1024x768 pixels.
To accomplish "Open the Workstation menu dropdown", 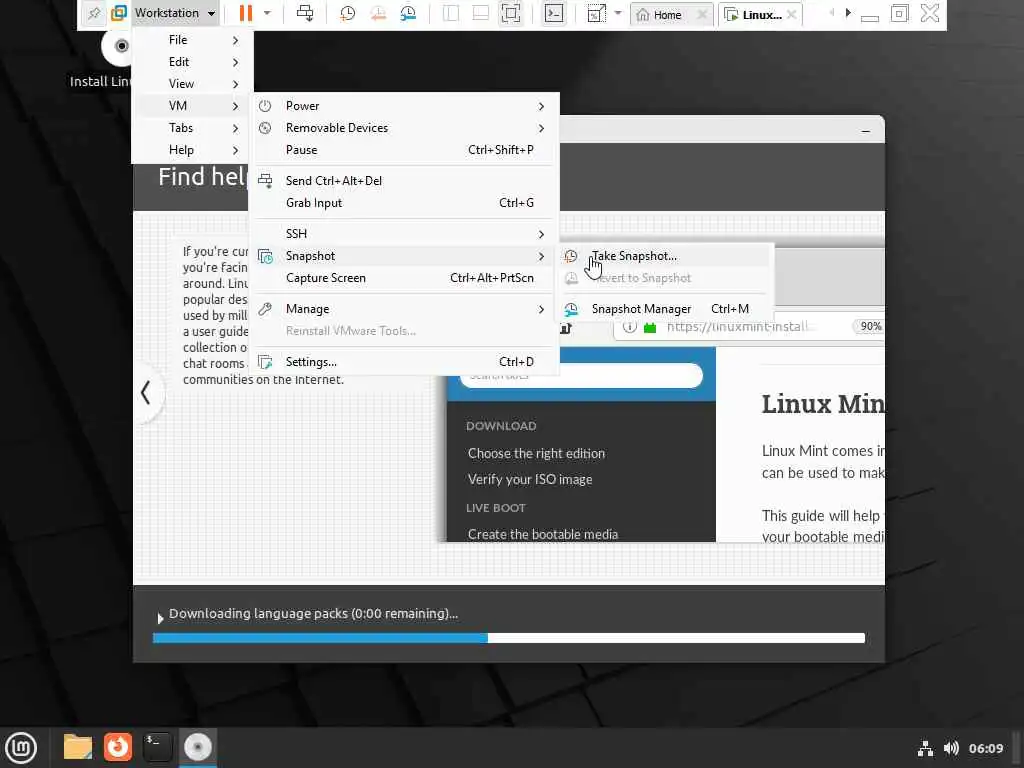I will (x=174, y=13).
